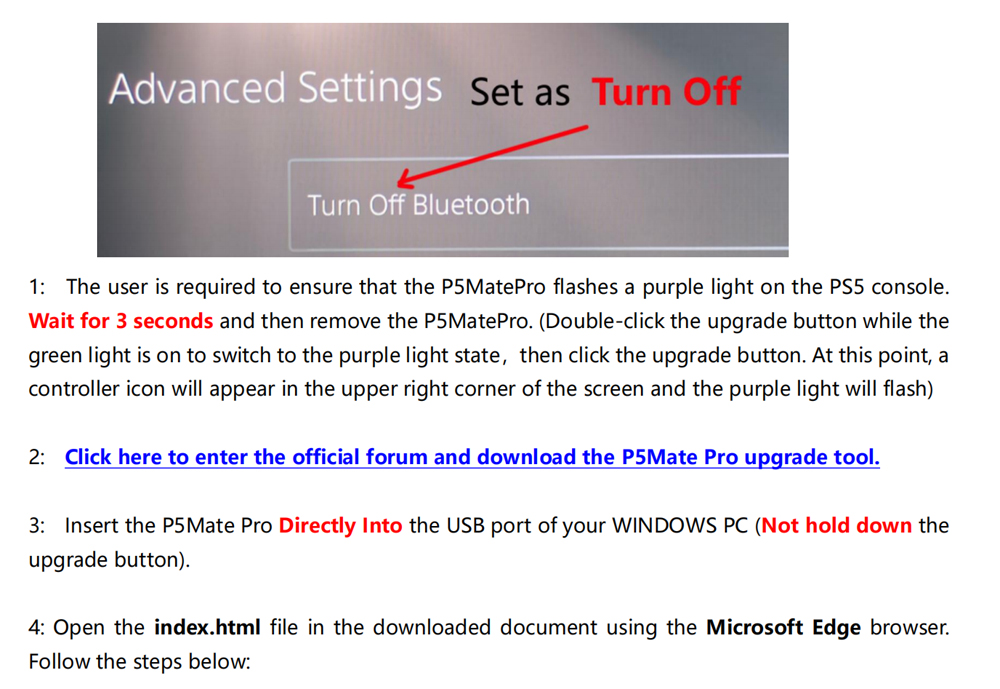1000x689 pixels.
Task: Click the step number "1:" marker
Action: [37, 287]
